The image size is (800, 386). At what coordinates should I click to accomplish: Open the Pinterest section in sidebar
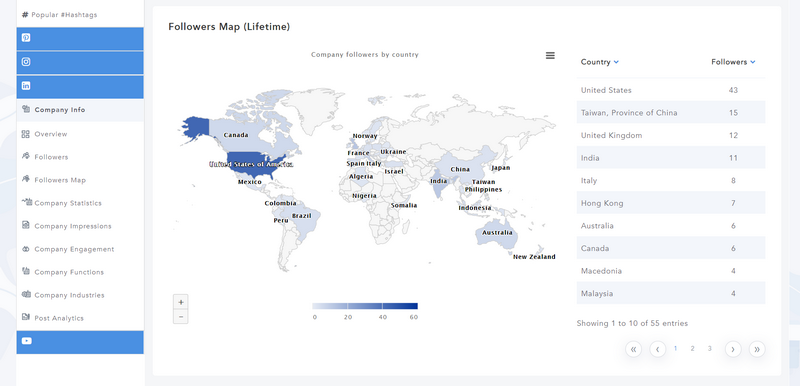click(x=80, y=38)
